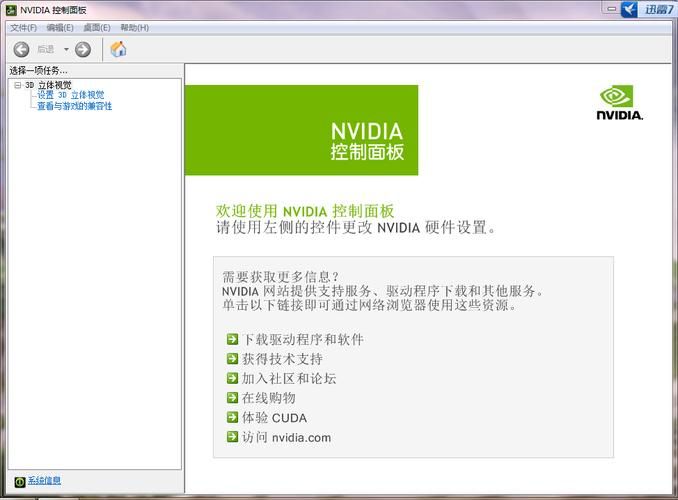Screen dimensions: 678x500
Task: Open 设置 3D 立体视觉 task
Action: (x=70, y=95)
